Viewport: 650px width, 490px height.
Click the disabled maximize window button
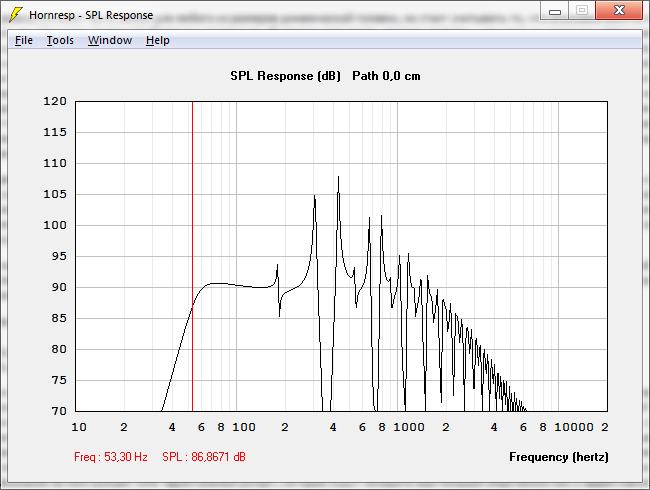[x=582, y=10]
